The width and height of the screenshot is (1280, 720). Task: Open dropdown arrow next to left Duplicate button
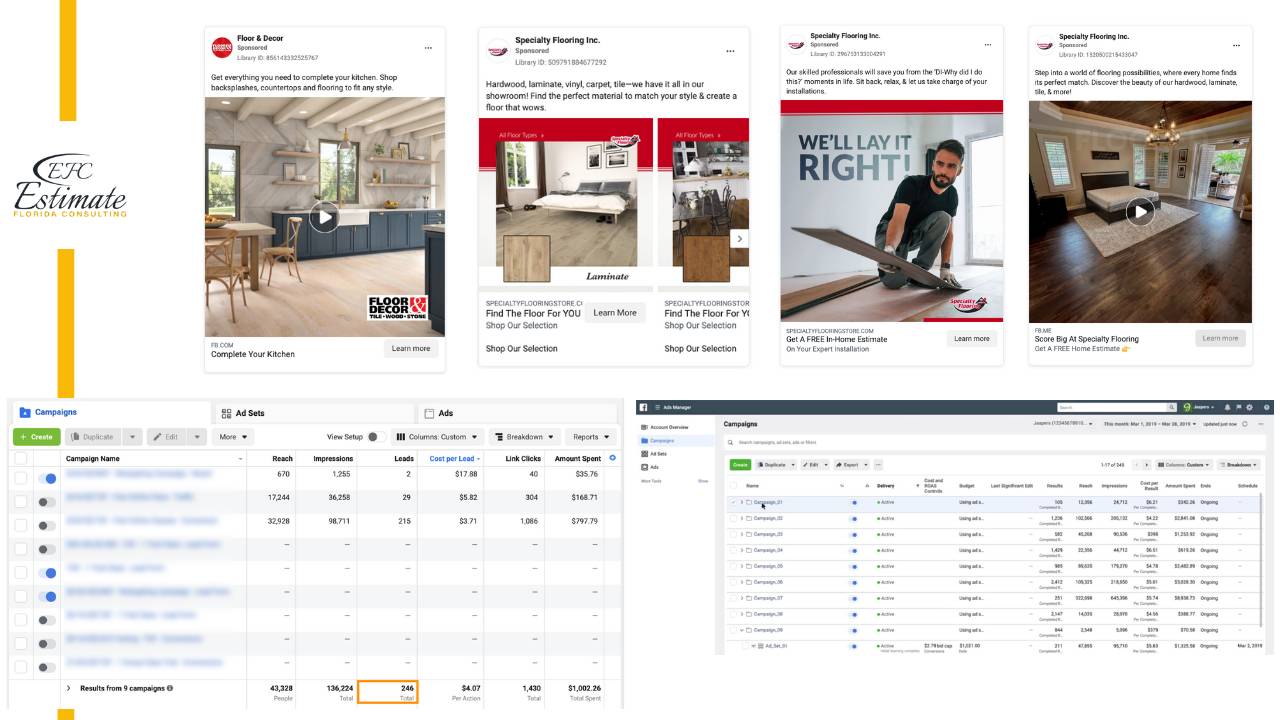(132, 437)
